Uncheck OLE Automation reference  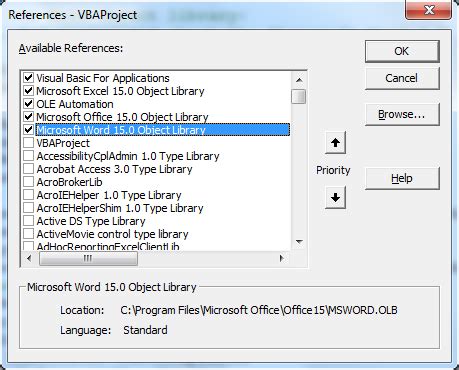pyautogui.click(x=29, y=104)
